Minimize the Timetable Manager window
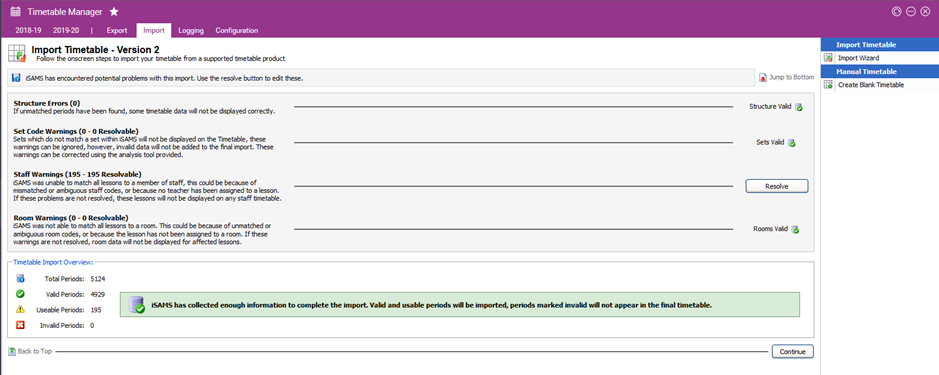939x375 pixels. click(x=911, y=11)
